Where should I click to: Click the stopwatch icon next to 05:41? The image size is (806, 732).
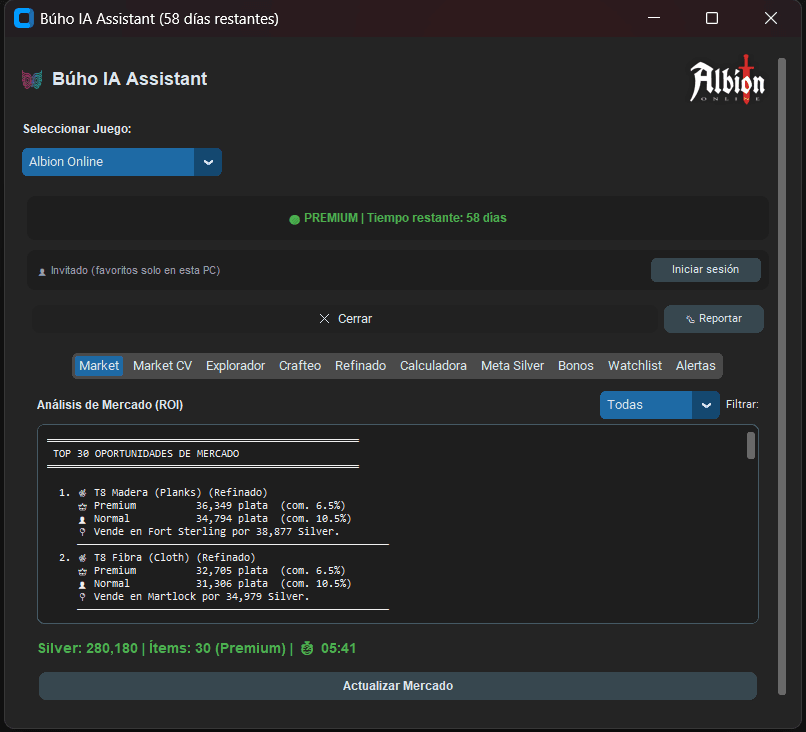[x=307, y=648]
